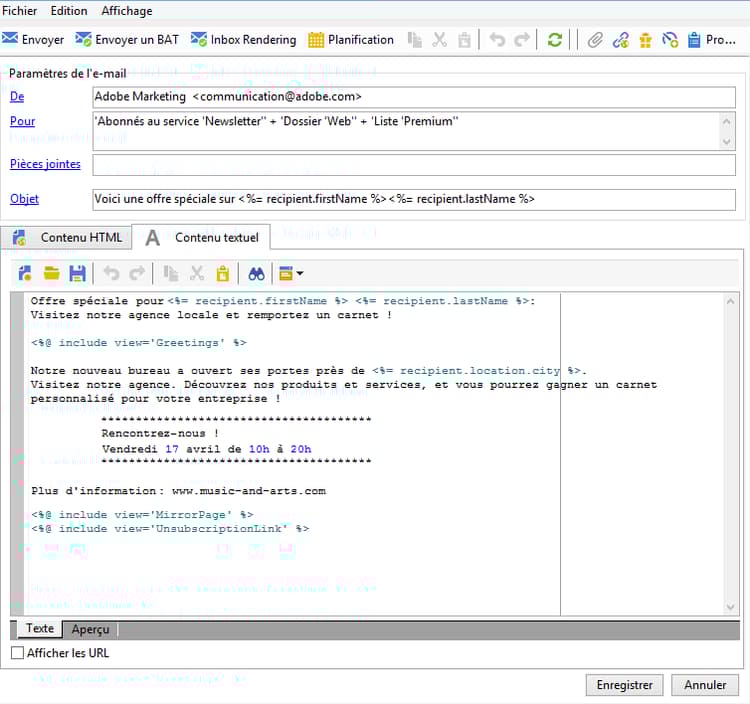Click the Planification calendar button
Screen dimensions: 750x704
click(350, 40)
